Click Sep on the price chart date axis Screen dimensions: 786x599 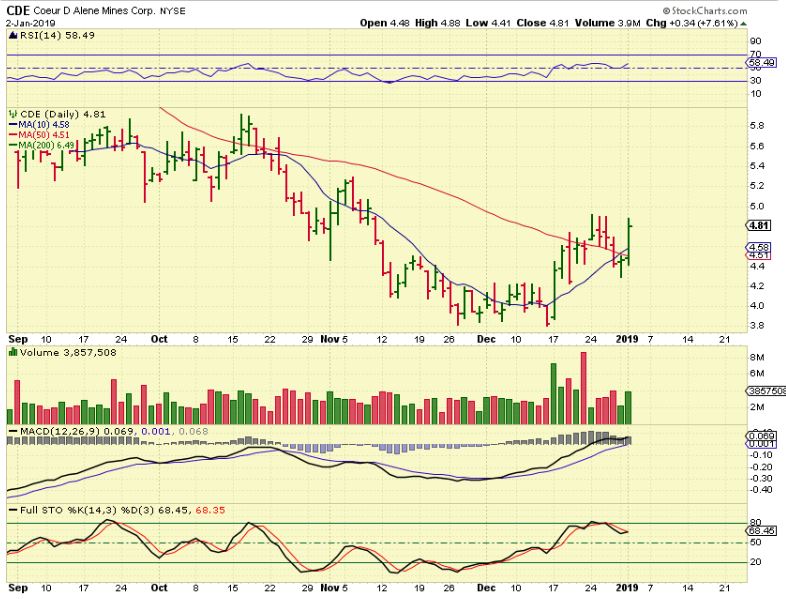coord(18,339)
